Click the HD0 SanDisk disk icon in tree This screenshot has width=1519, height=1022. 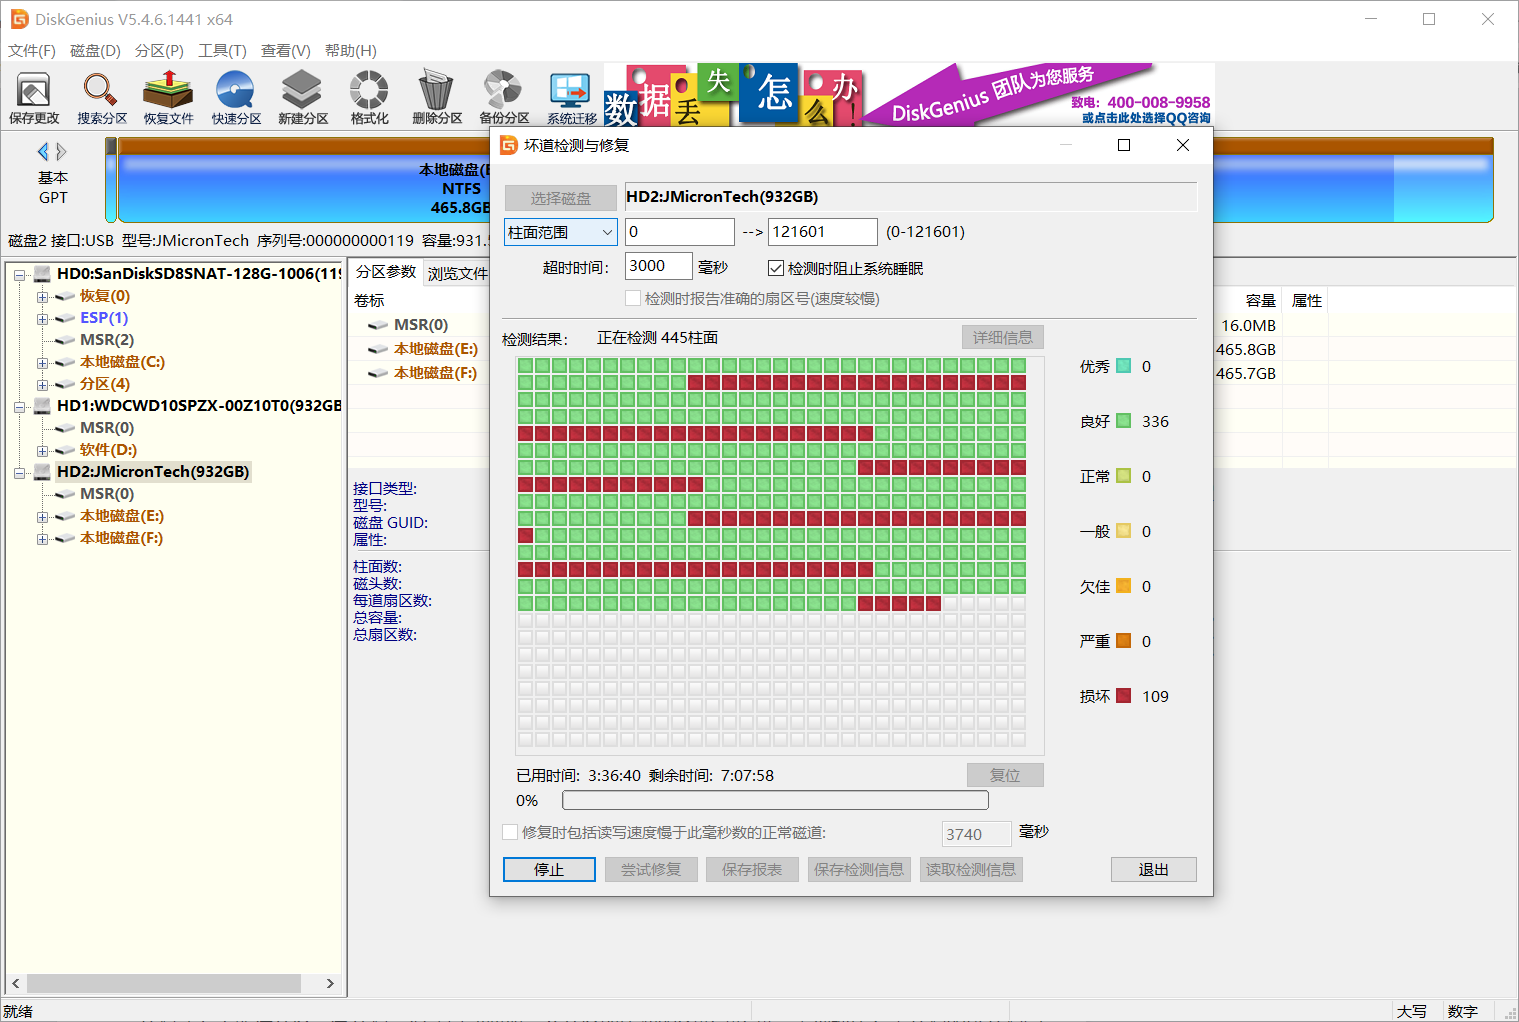coord(42,273)
